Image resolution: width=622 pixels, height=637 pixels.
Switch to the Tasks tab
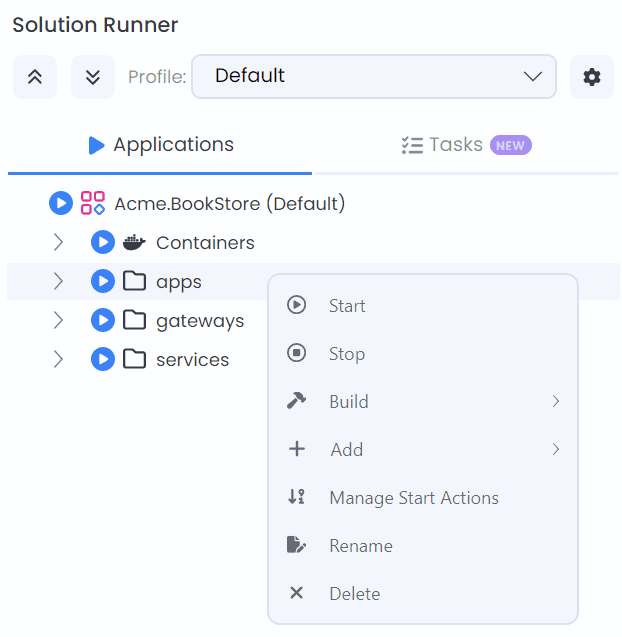pos(465,145)
